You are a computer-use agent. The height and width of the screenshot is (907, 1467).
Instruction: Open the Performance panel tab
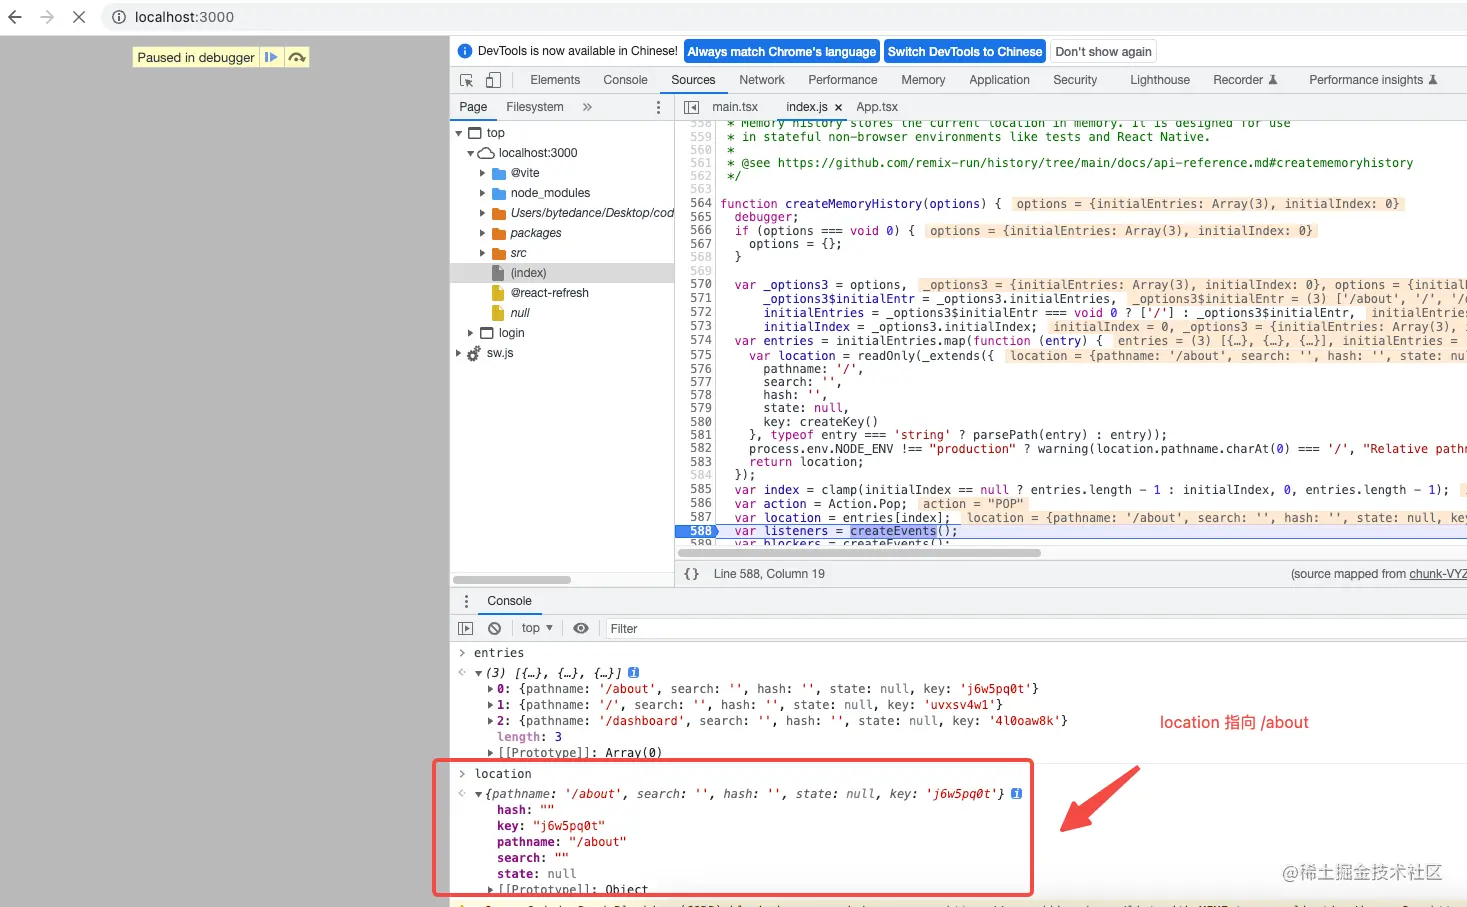843,80
